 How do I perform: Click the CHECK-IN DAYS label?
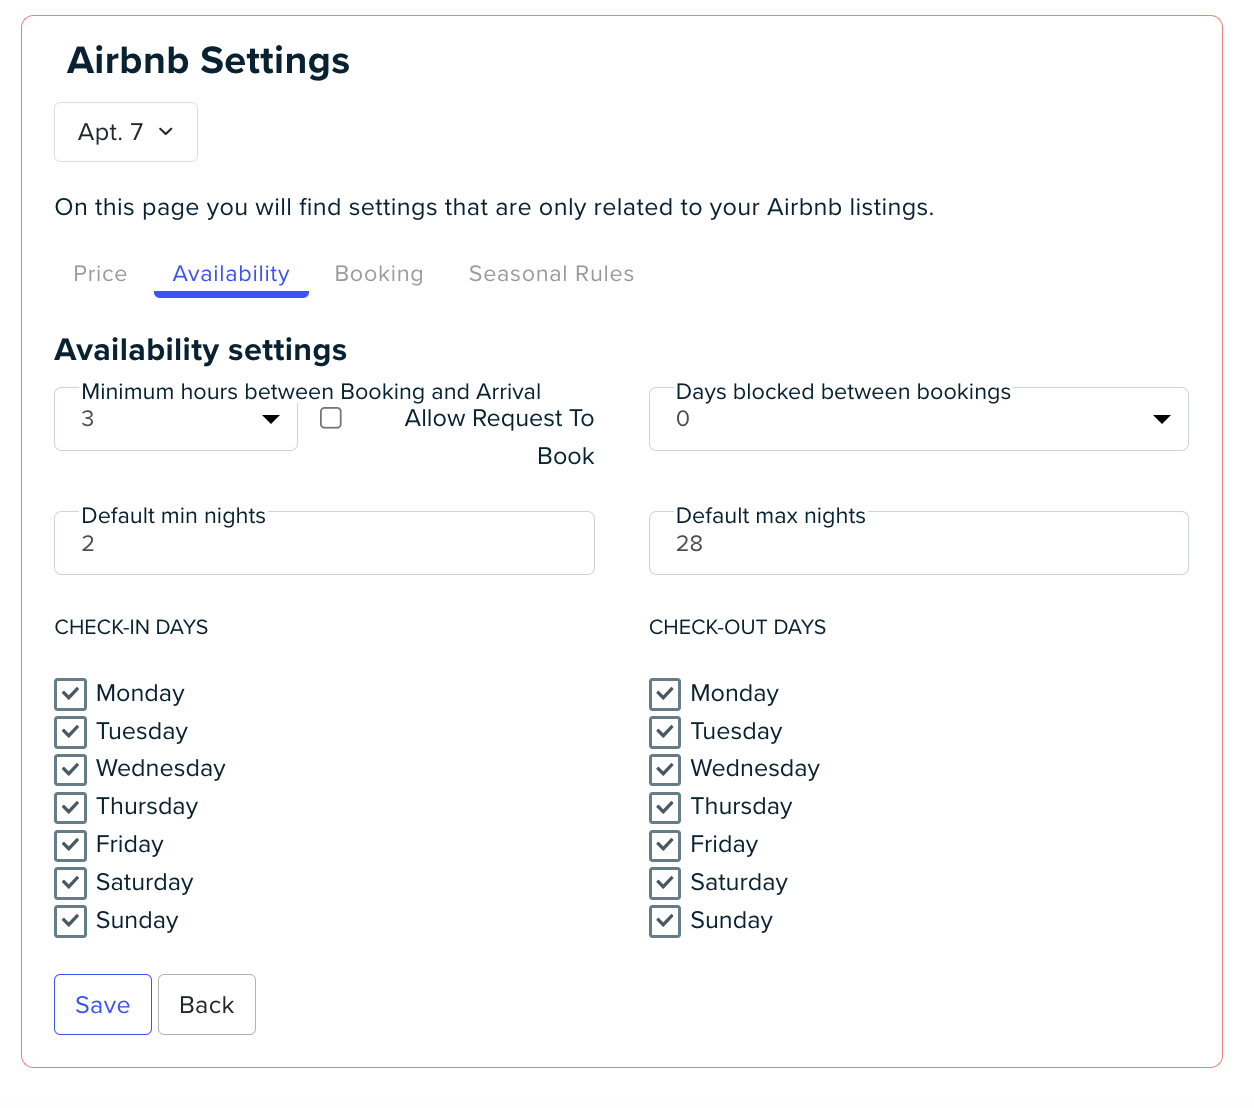pos(132,627)
